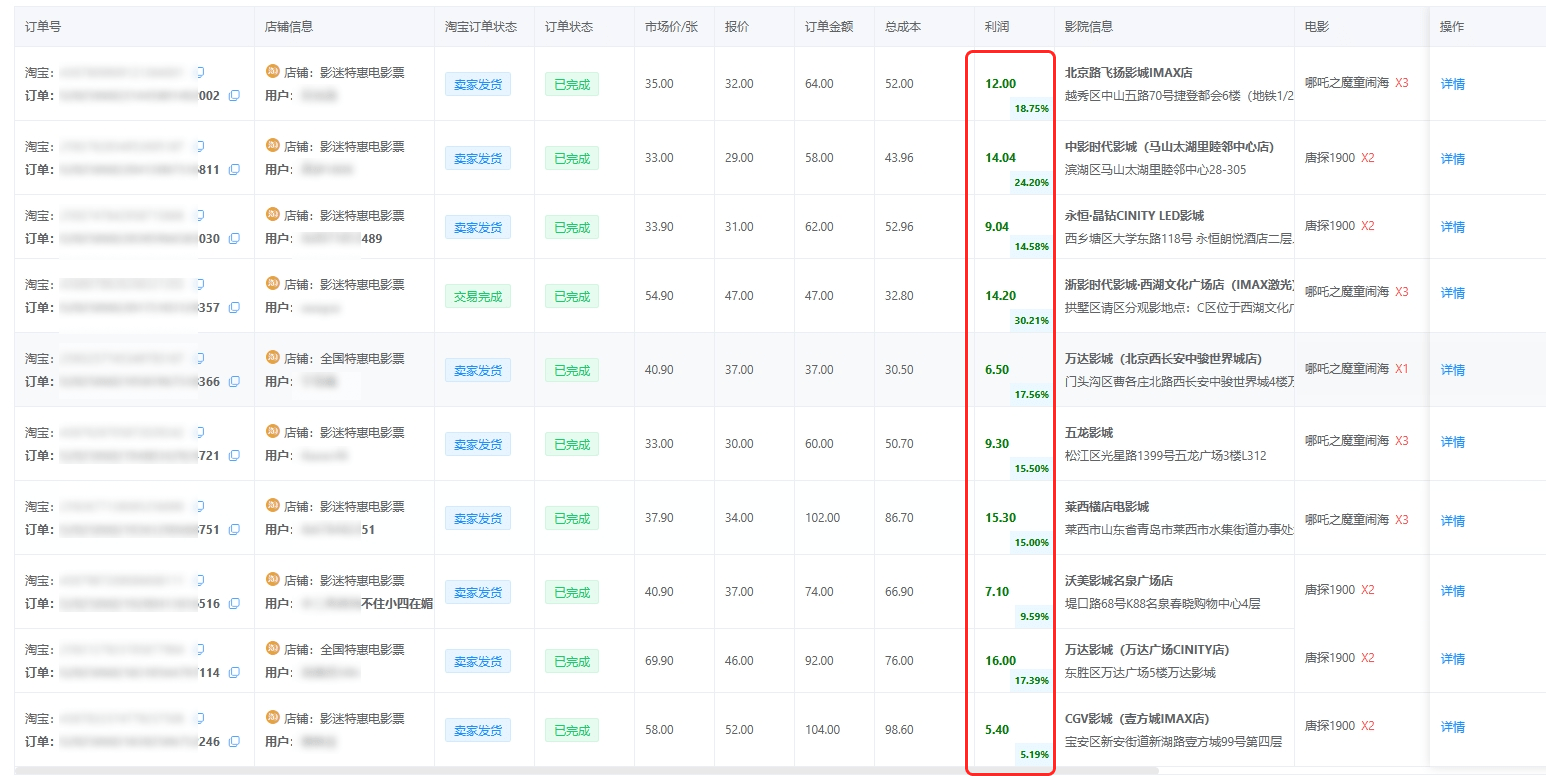
Task: Click the 淘宝订单状态 column header
Action: tap(481, 26)
